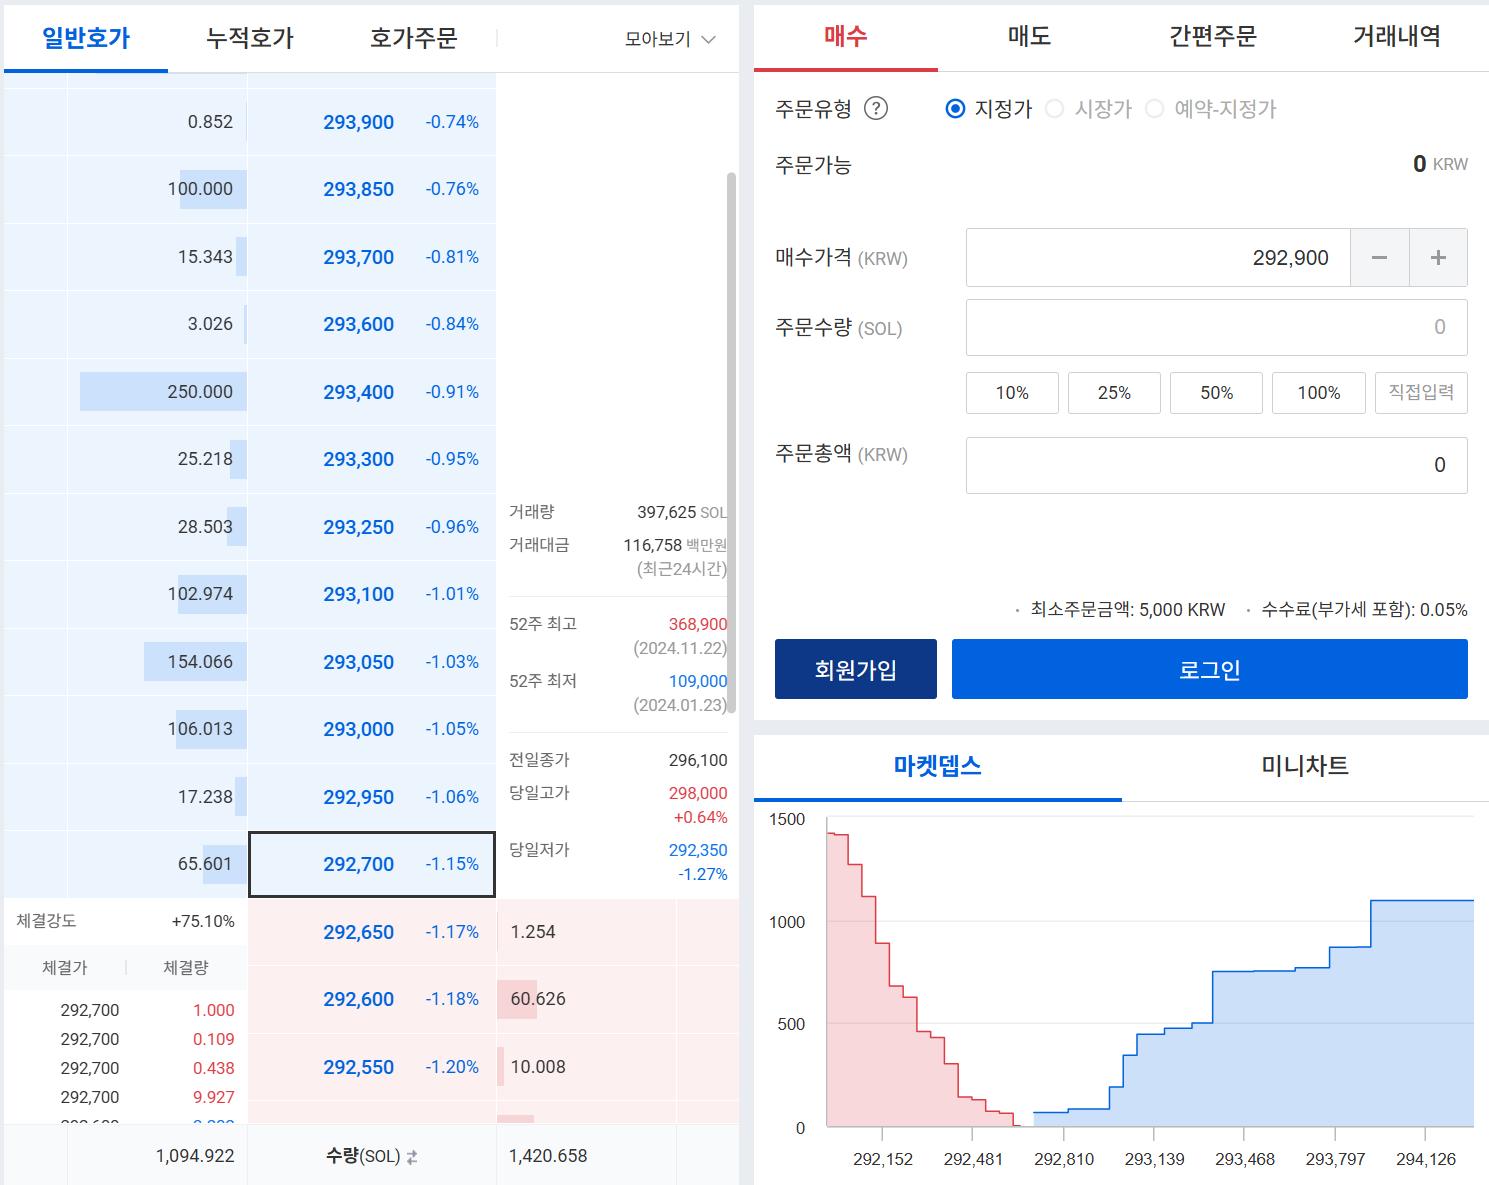Open the 매도 tab
The width and height of the screenshot is (1489, 1185).
(x=1030, y=37)
